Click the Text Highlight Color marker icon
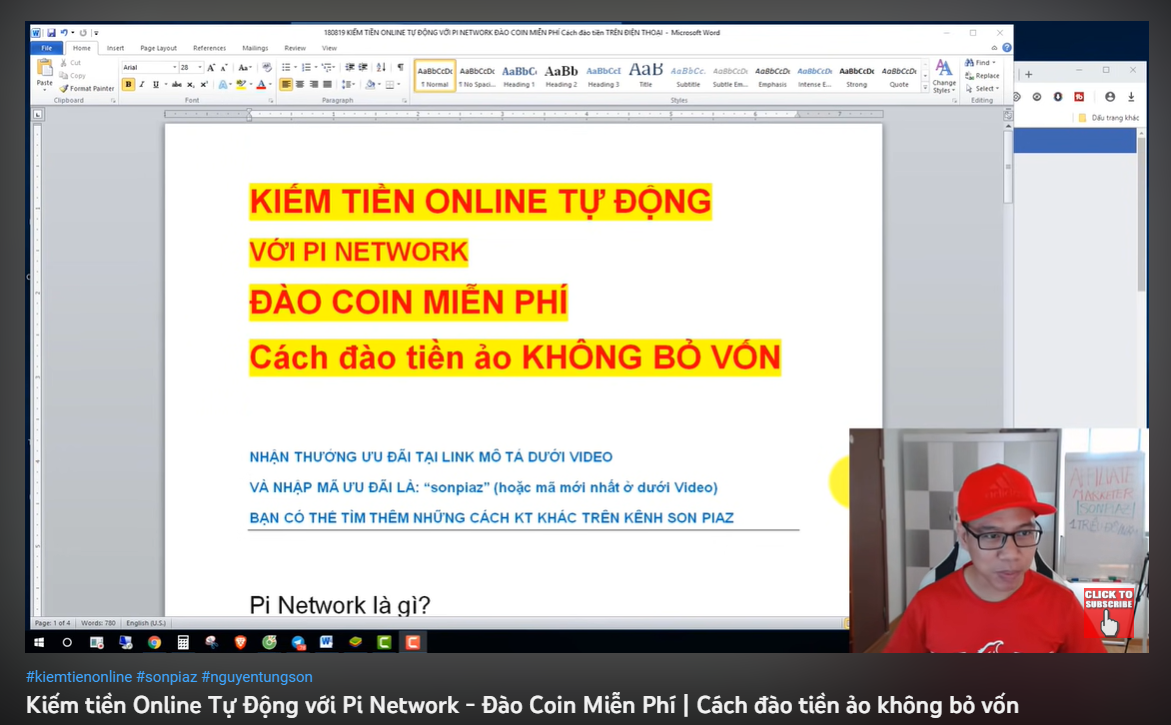The width and height of the screenshot is (1171, 725). (x=240, y=84)
